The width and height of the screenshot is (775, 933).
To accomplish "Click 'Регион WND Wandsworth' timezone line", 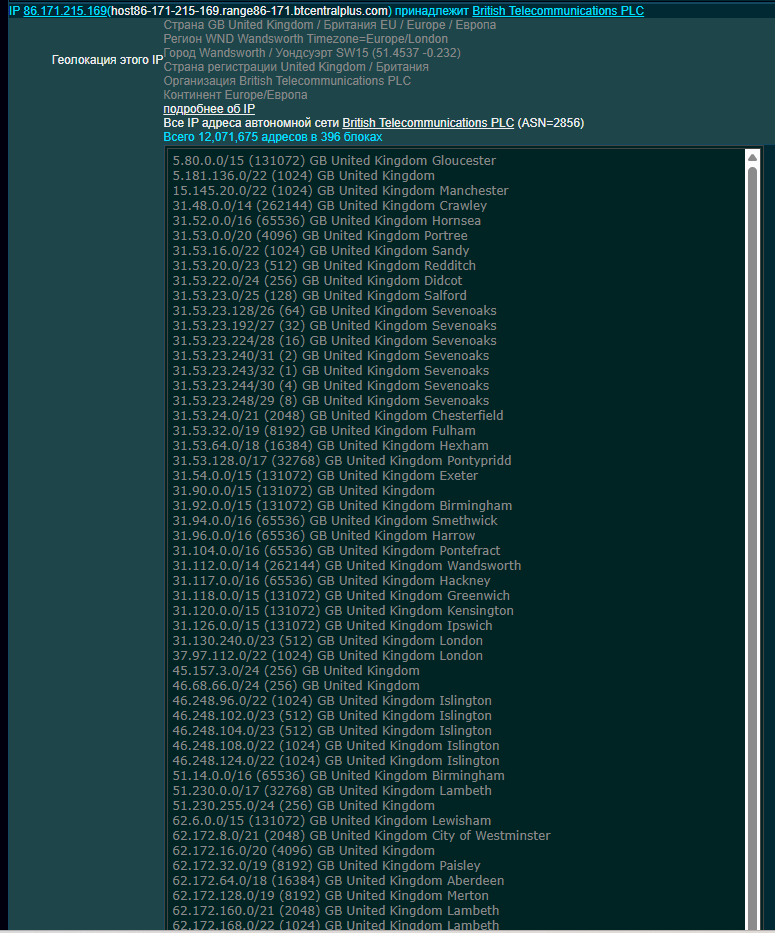I will click(306, 39).
